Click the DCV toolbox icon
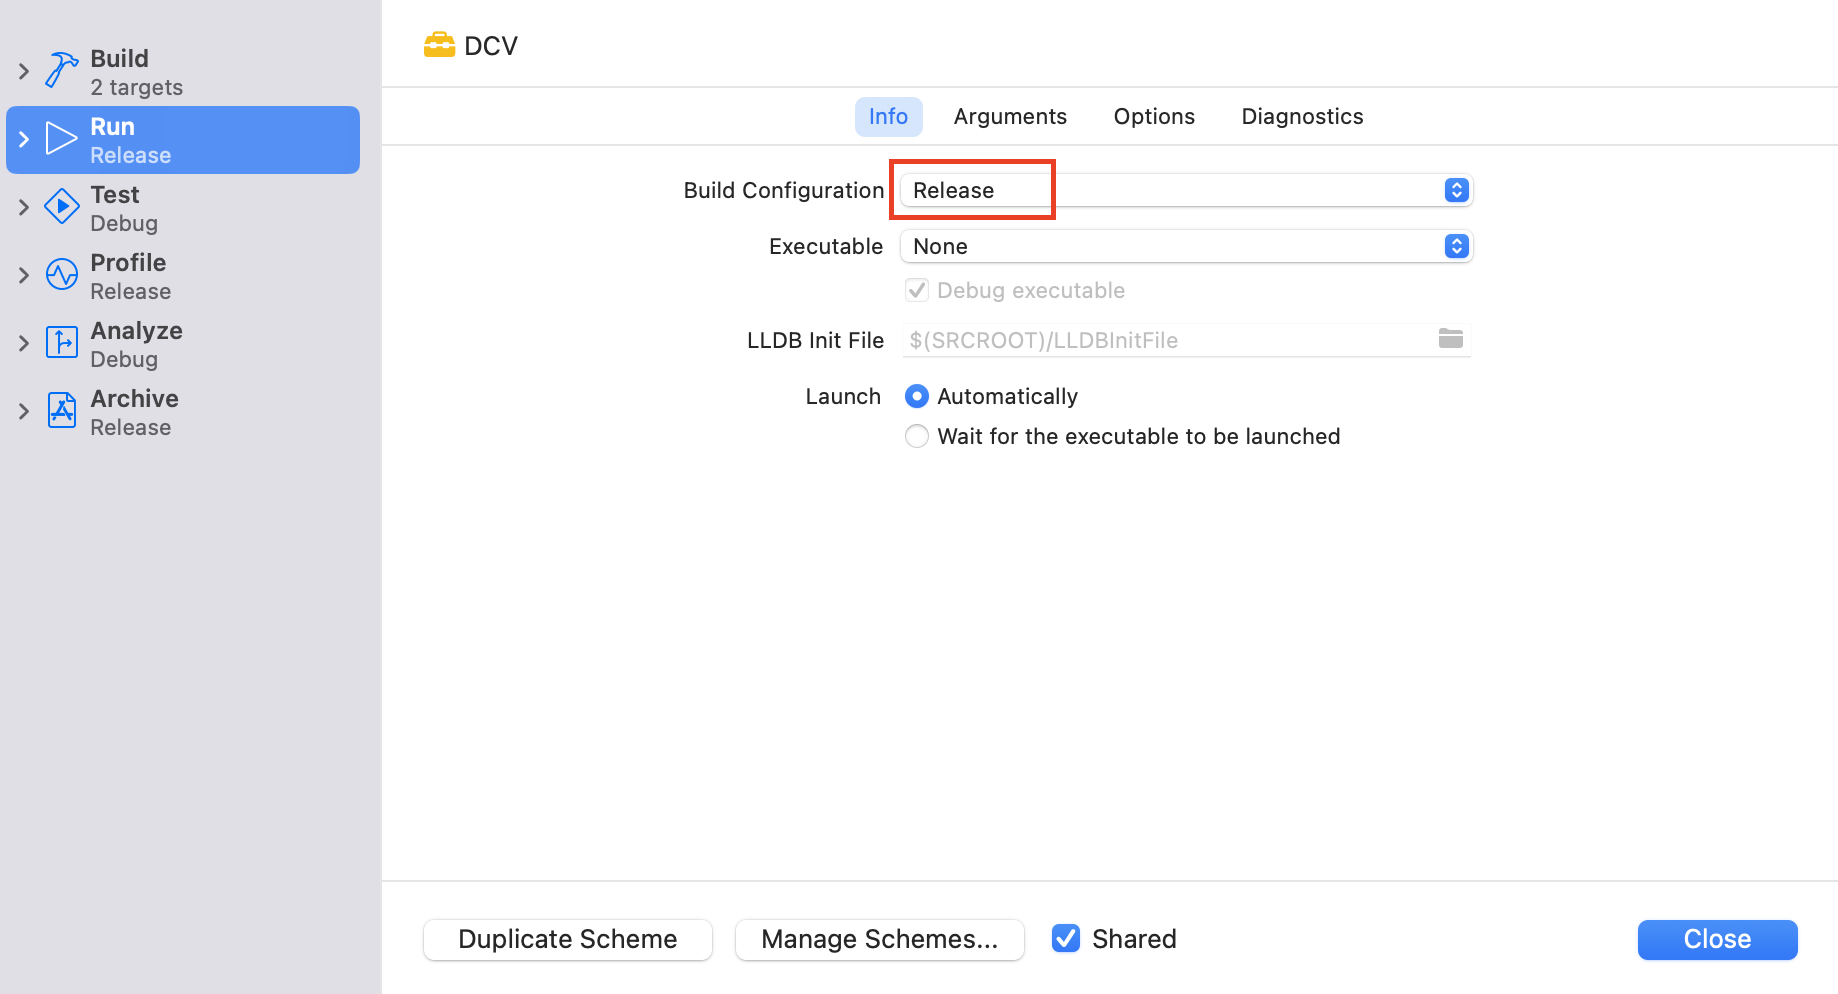This screenshot has width=1838, height=994. click(x=439, y=45)
